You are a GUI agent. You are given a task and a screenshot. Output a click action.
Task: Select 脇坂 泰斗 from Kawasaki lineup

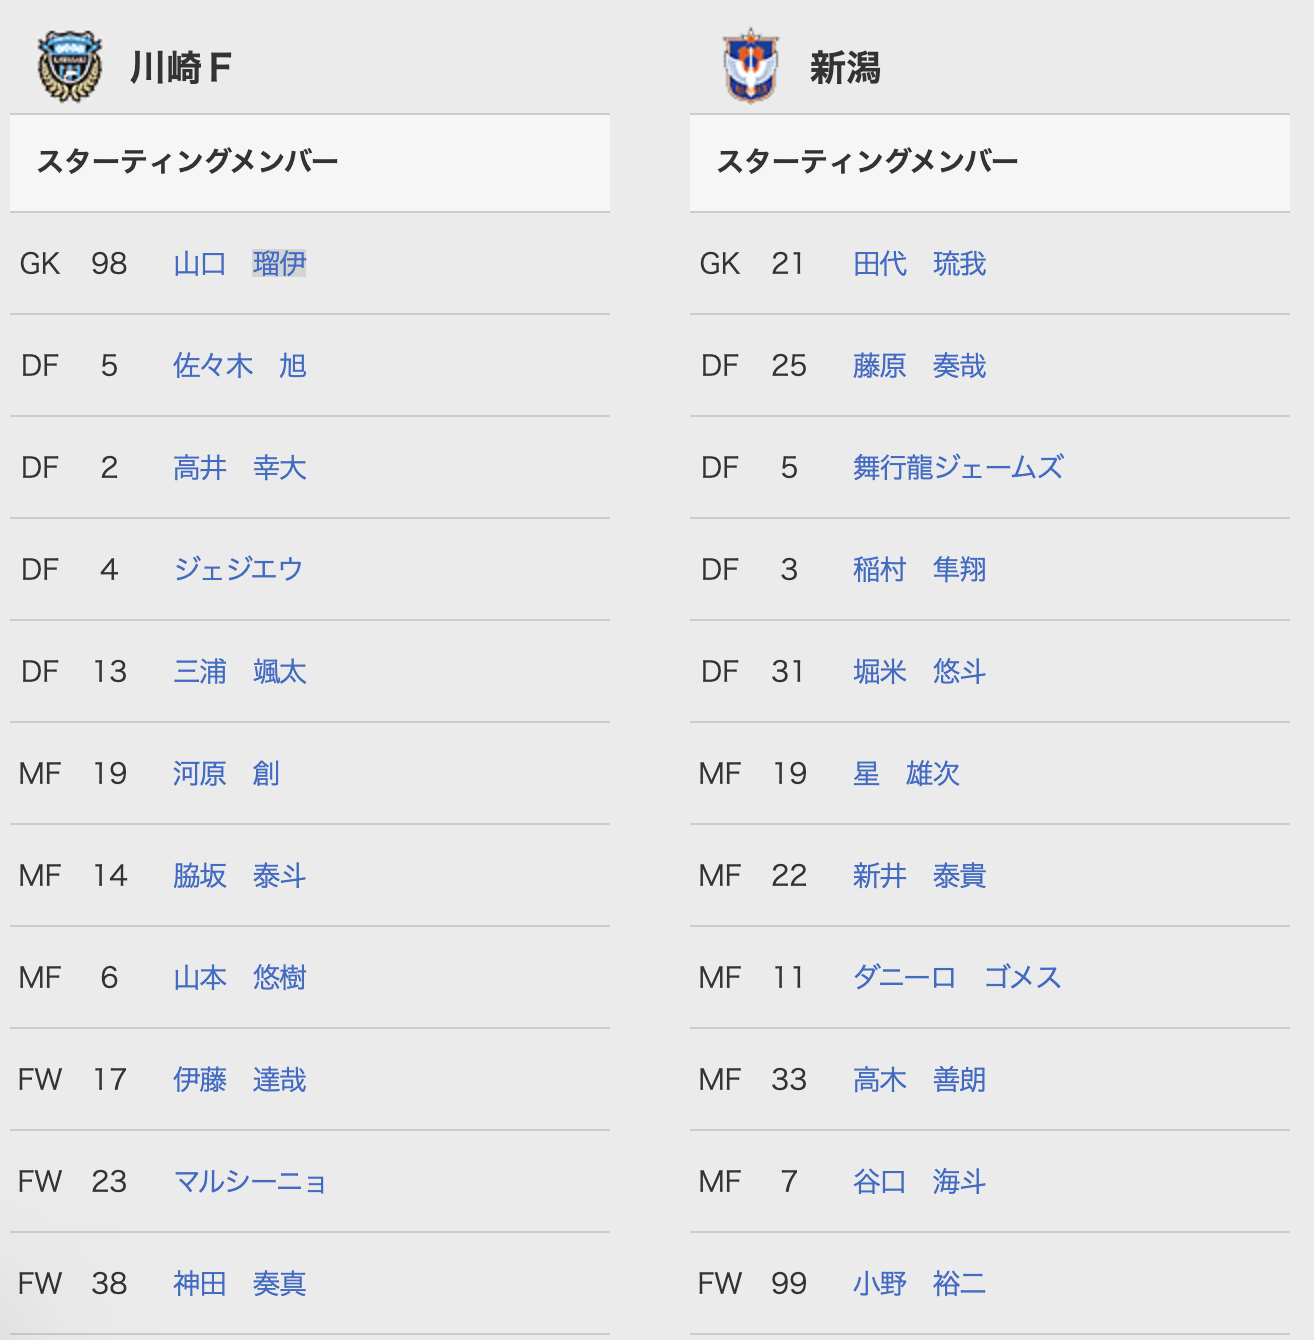[x=240, y=876]
